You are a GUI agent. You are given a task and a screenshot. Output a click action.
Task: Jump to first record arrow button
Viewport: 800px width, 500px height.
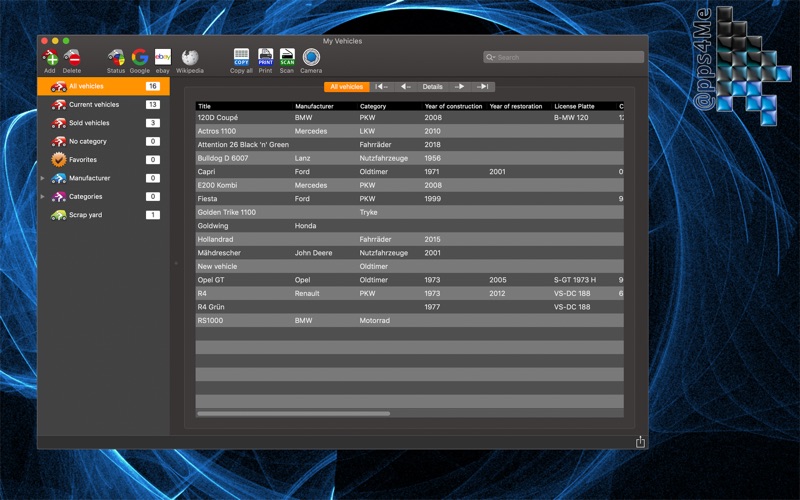click(x=382, y=87)
